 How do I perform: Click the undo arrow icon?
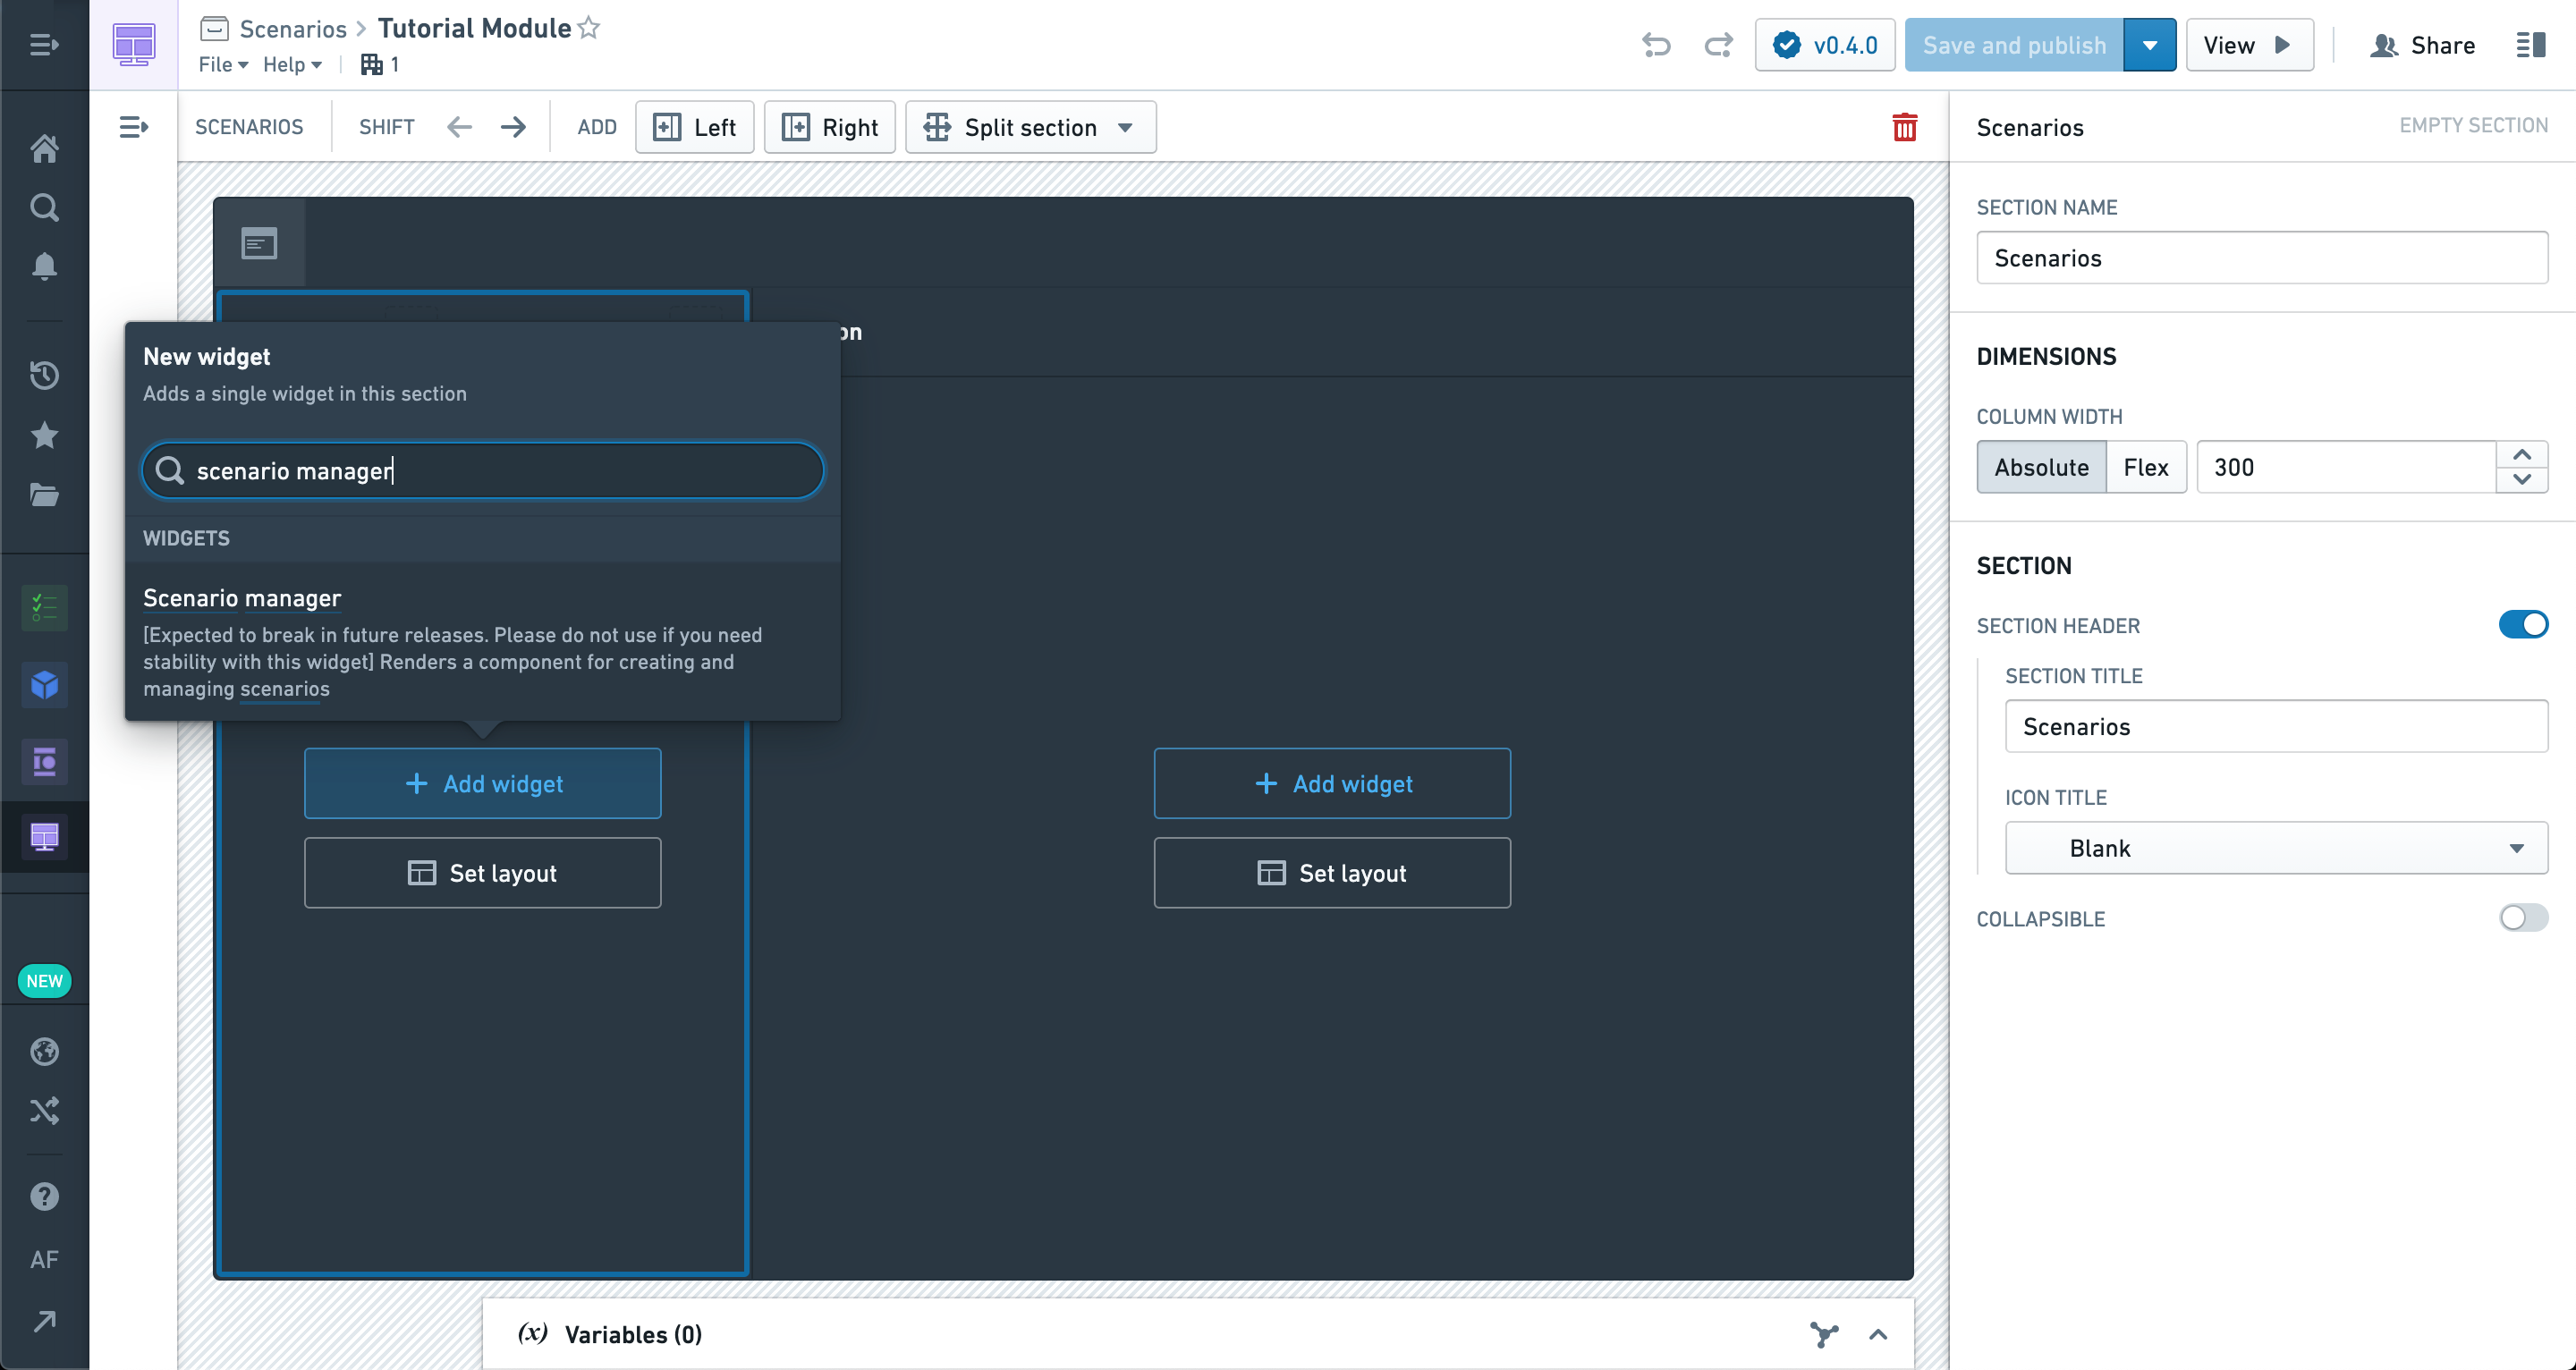(x=1656, y=45)
